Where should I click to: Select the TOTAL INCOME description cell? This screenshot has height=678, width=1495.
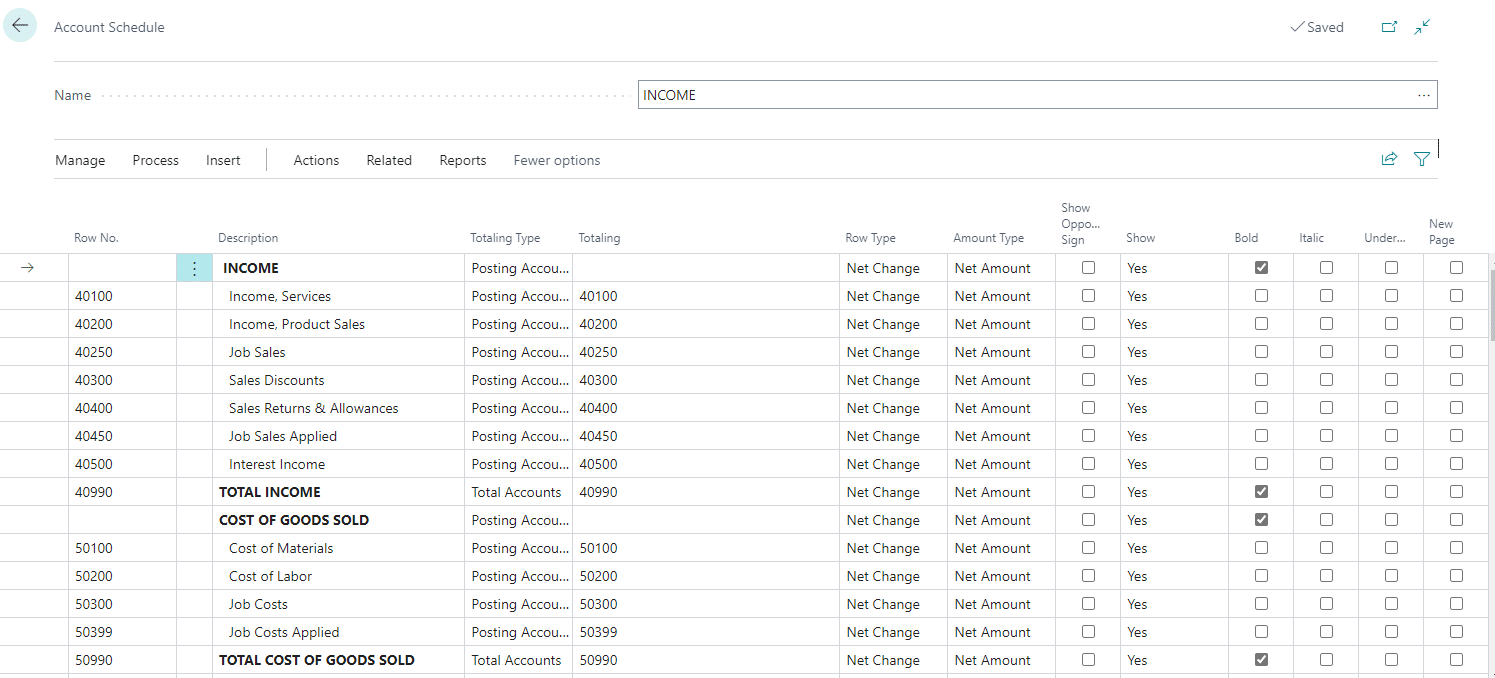tap(338, 492)
